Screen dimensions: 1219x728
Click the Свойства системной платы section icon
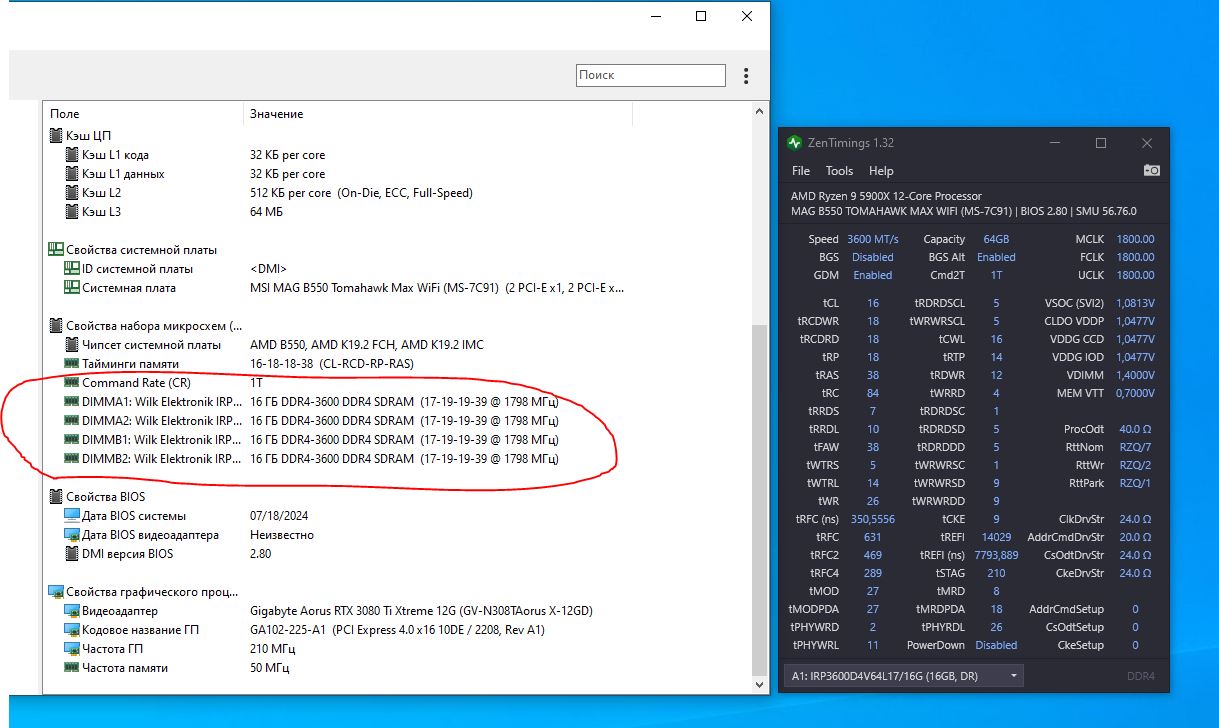click(55, 250)
